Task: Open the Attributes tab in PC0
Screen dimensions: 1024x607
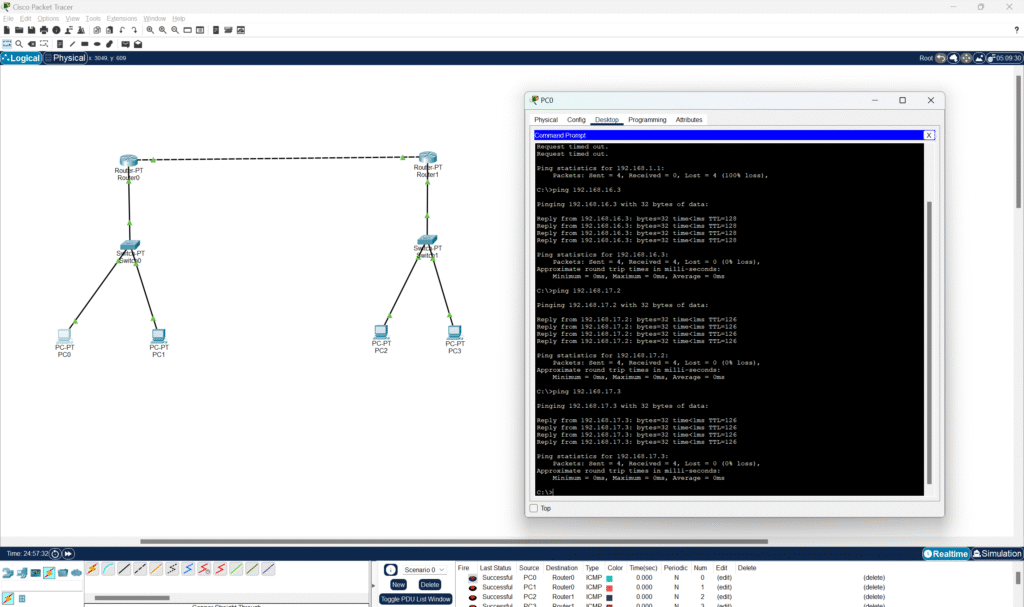Action: coord(689,120)
